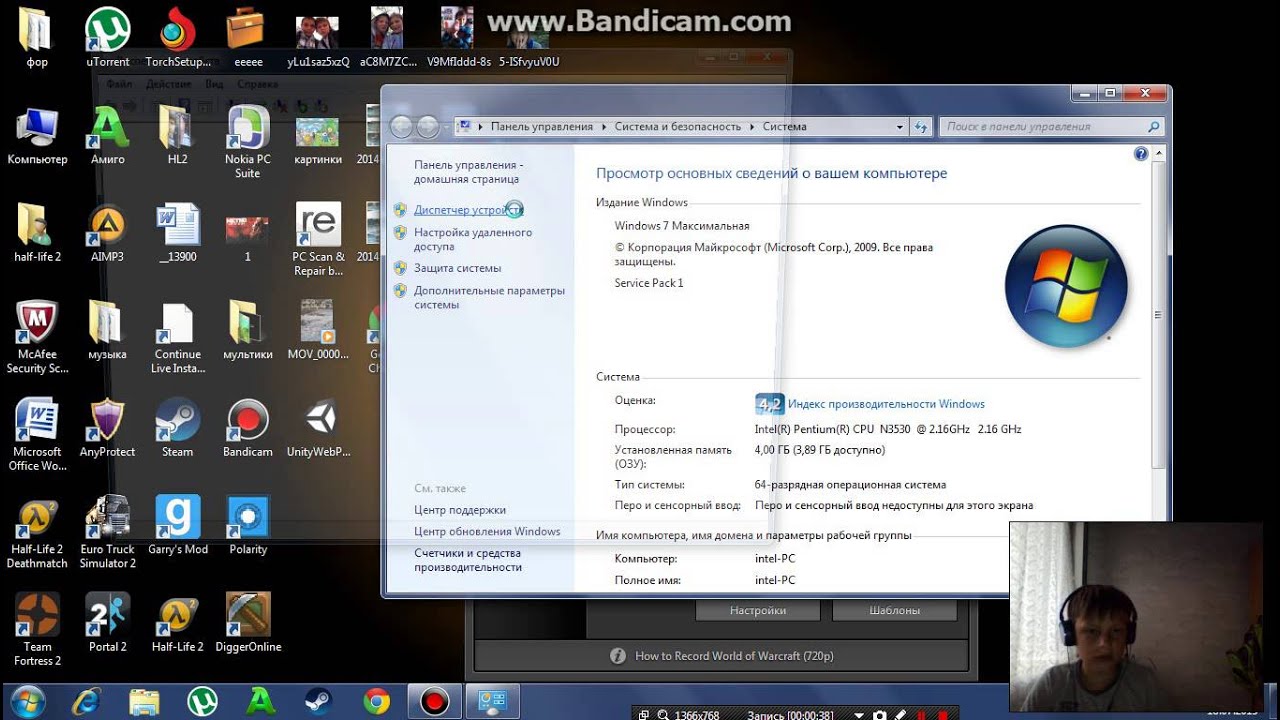This screenshot has width=1280, height=720.
Task: Open 'Настройка удаленного доступа' link
Action: point(473,239)
